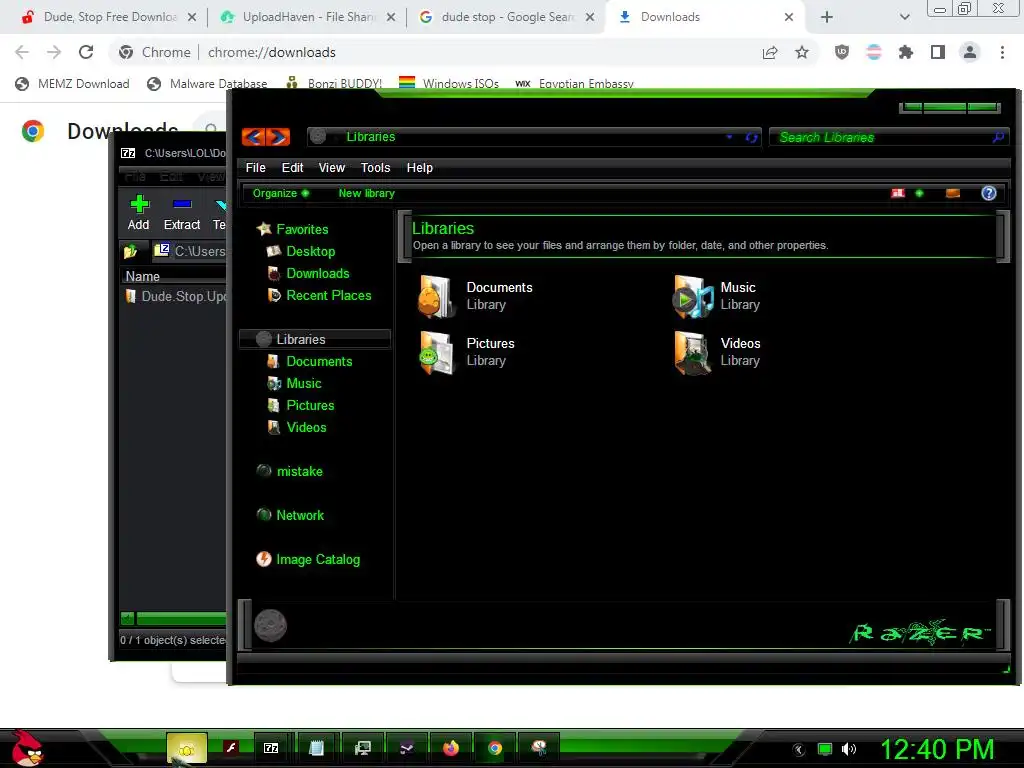Viewport: 1024px width, 768px height.
Task: Click the volume speaker tray icon
Action: click(x=848, y=749)
